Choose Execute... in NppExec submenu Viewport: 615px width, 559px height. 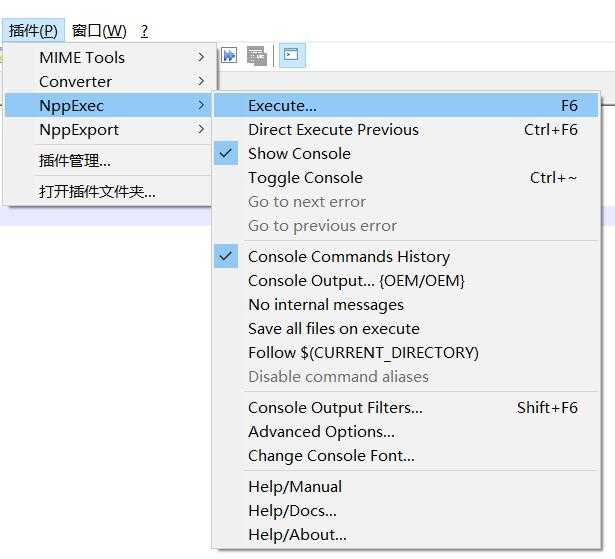point(406,105)
